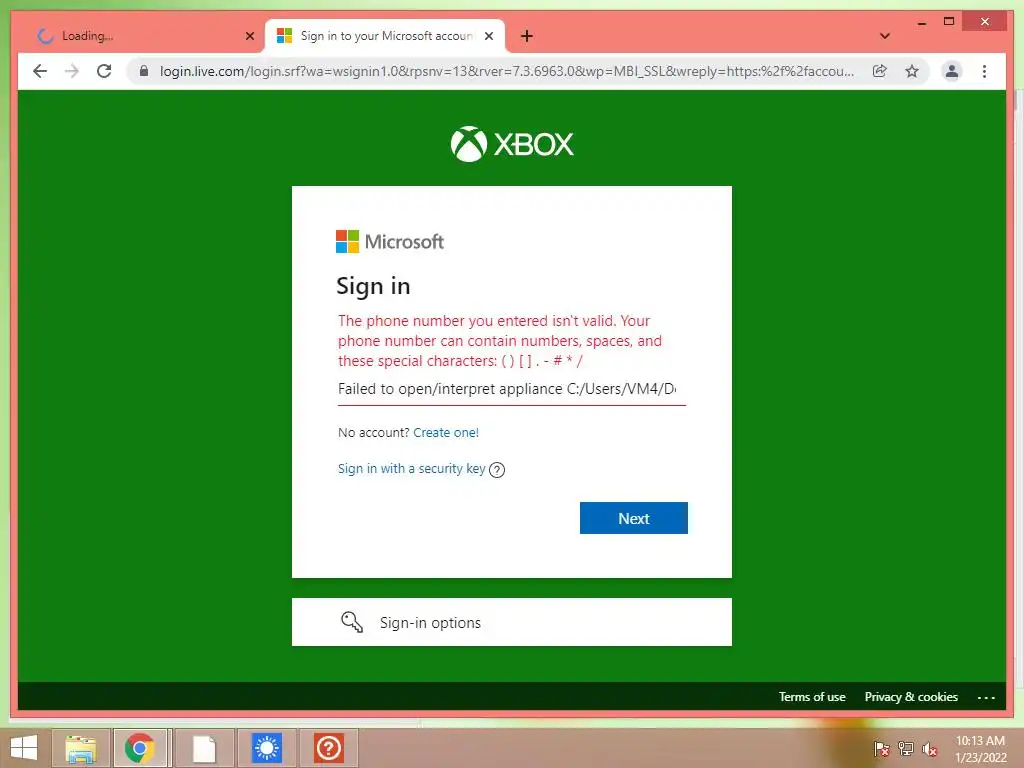
Task: Click the blue Next button
Action: point(633,518)
